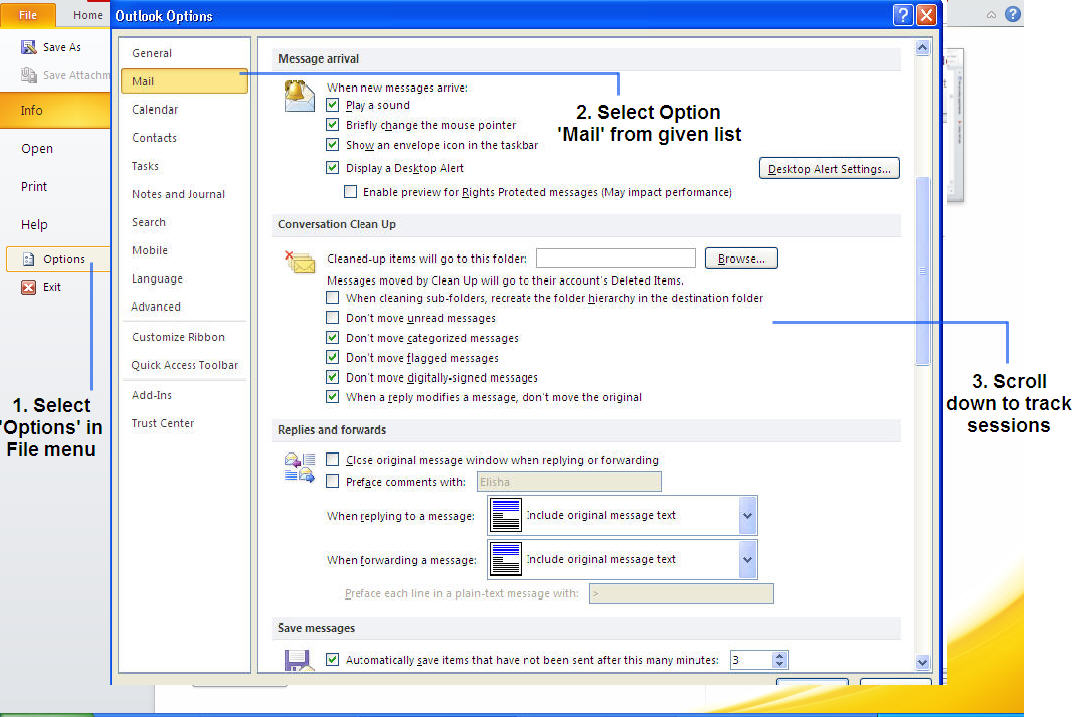Increase auto-save minutes with up arrow
This screenshot has width=1087, height=717.
point(779,656)
